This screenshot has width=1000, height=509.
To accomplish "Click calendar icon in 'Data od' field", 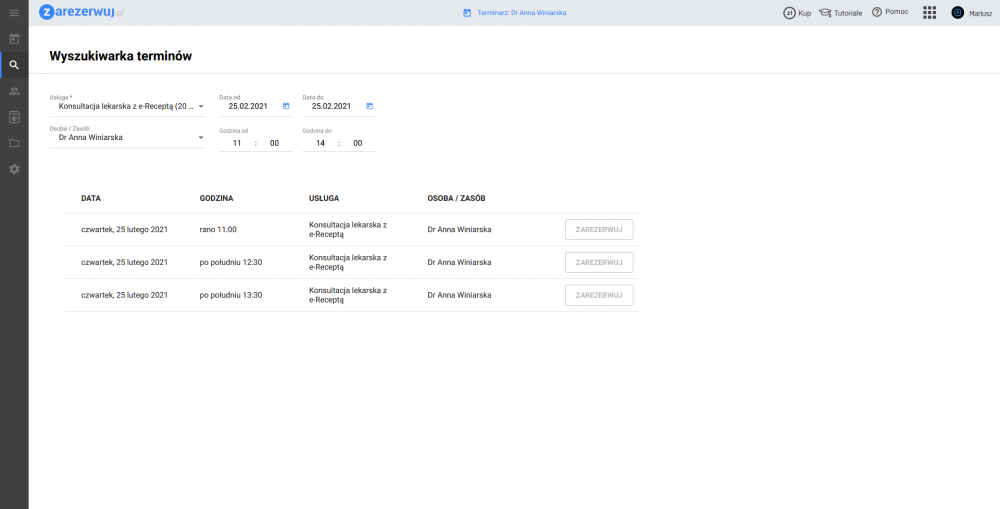I will [x=286, y=106].
